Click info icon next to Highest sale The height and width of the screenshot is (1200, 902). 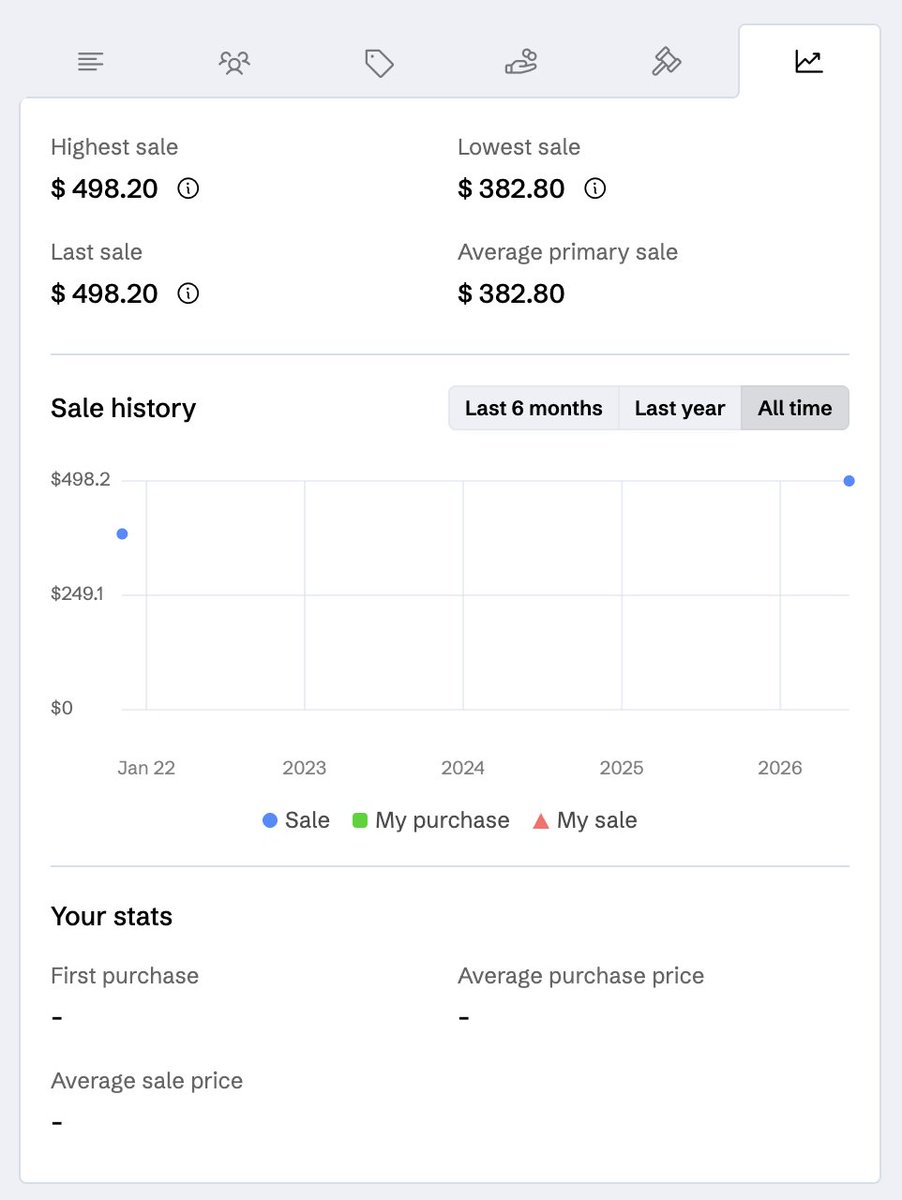pyautogui.click(x=188, y=188)
